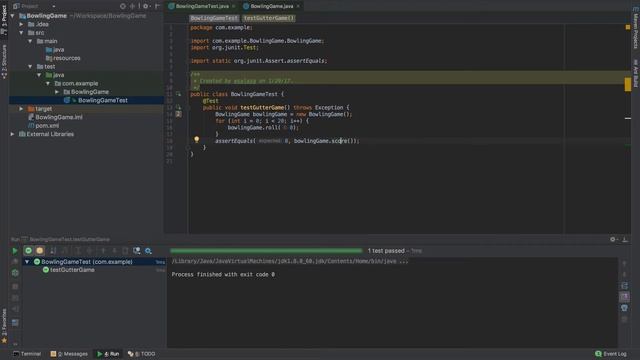The image size is (640, 360).
Task: Expand the .idea folder
Action: pyautogui.click(x=21, y=24)
